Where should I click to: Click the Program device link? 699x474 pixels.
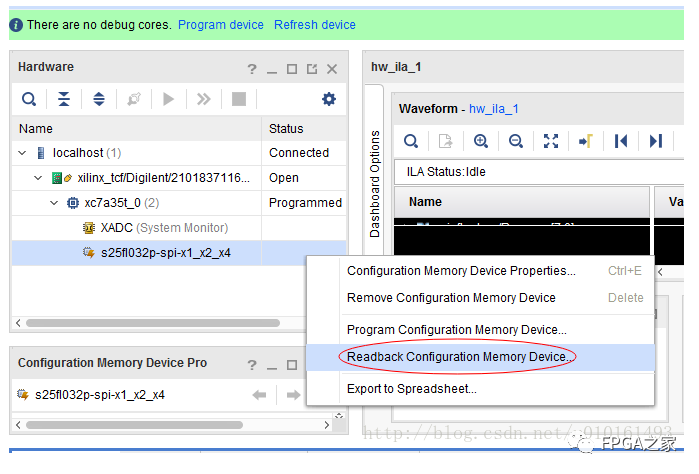221,25
